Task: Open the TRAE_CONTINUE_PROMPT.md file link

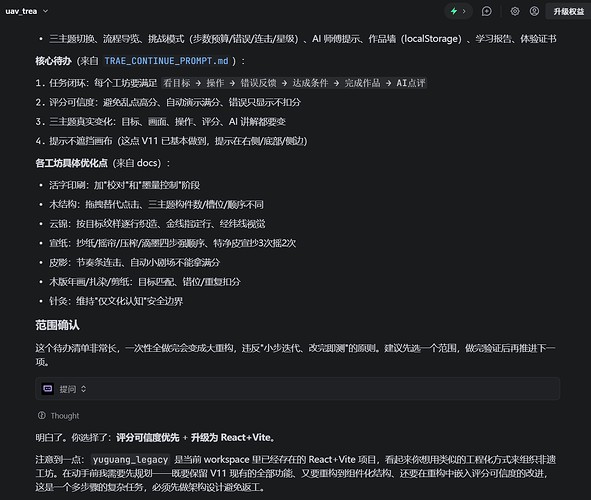Action: tap(166, 61)
